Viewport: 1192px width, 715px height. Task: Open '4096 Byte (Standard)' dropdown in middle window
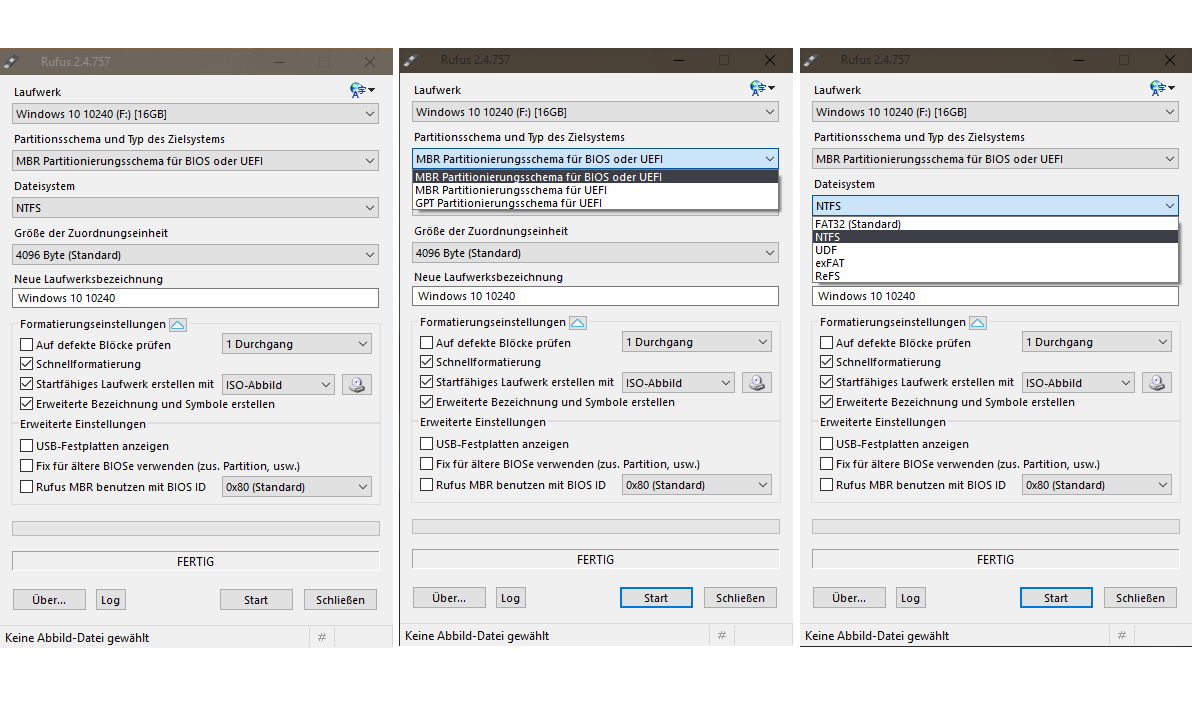click(595, 253)
